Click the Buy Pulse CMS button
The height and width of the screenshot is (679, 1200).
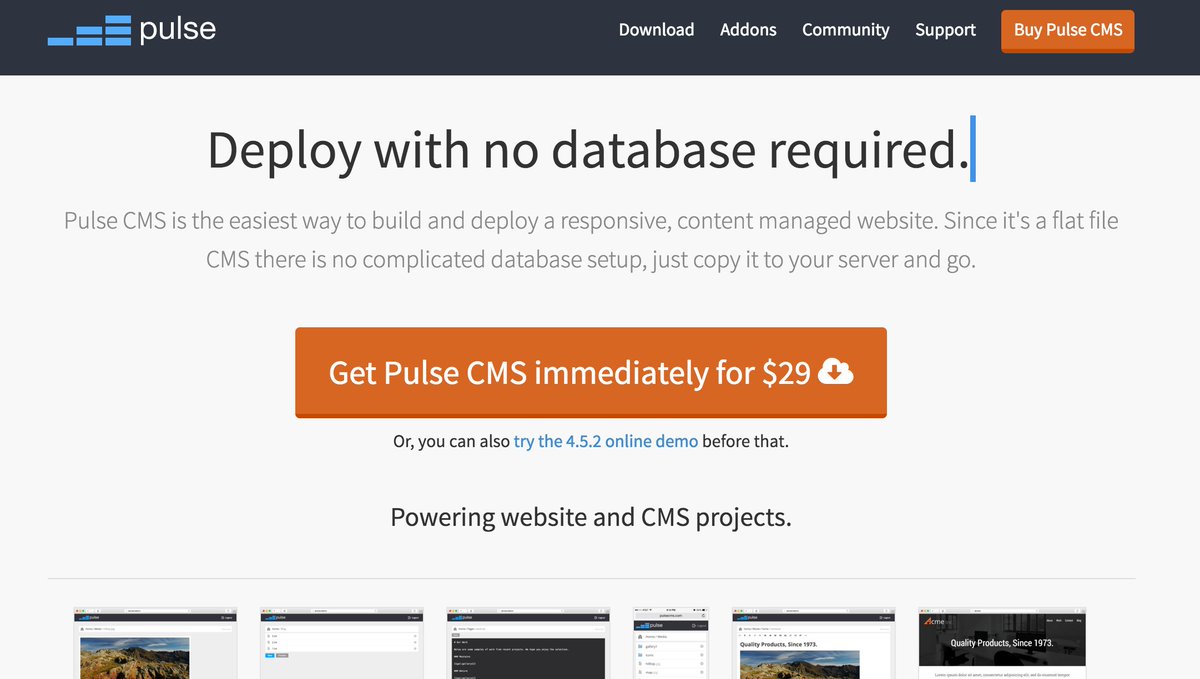coord(1068,30)
